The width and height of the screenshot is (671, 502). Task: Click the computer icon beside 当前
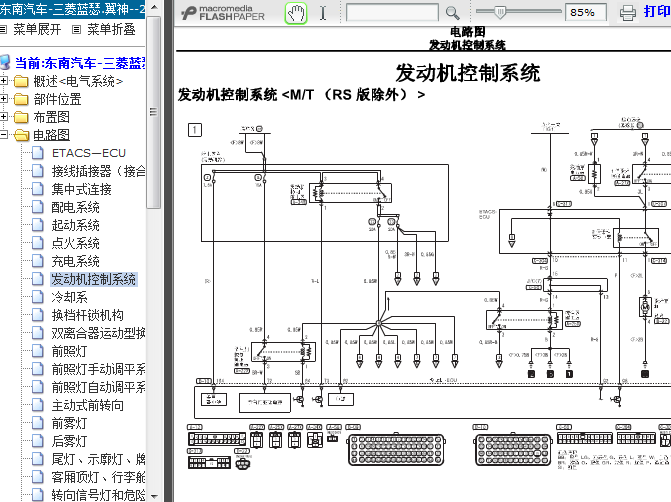tap(5, 62)
